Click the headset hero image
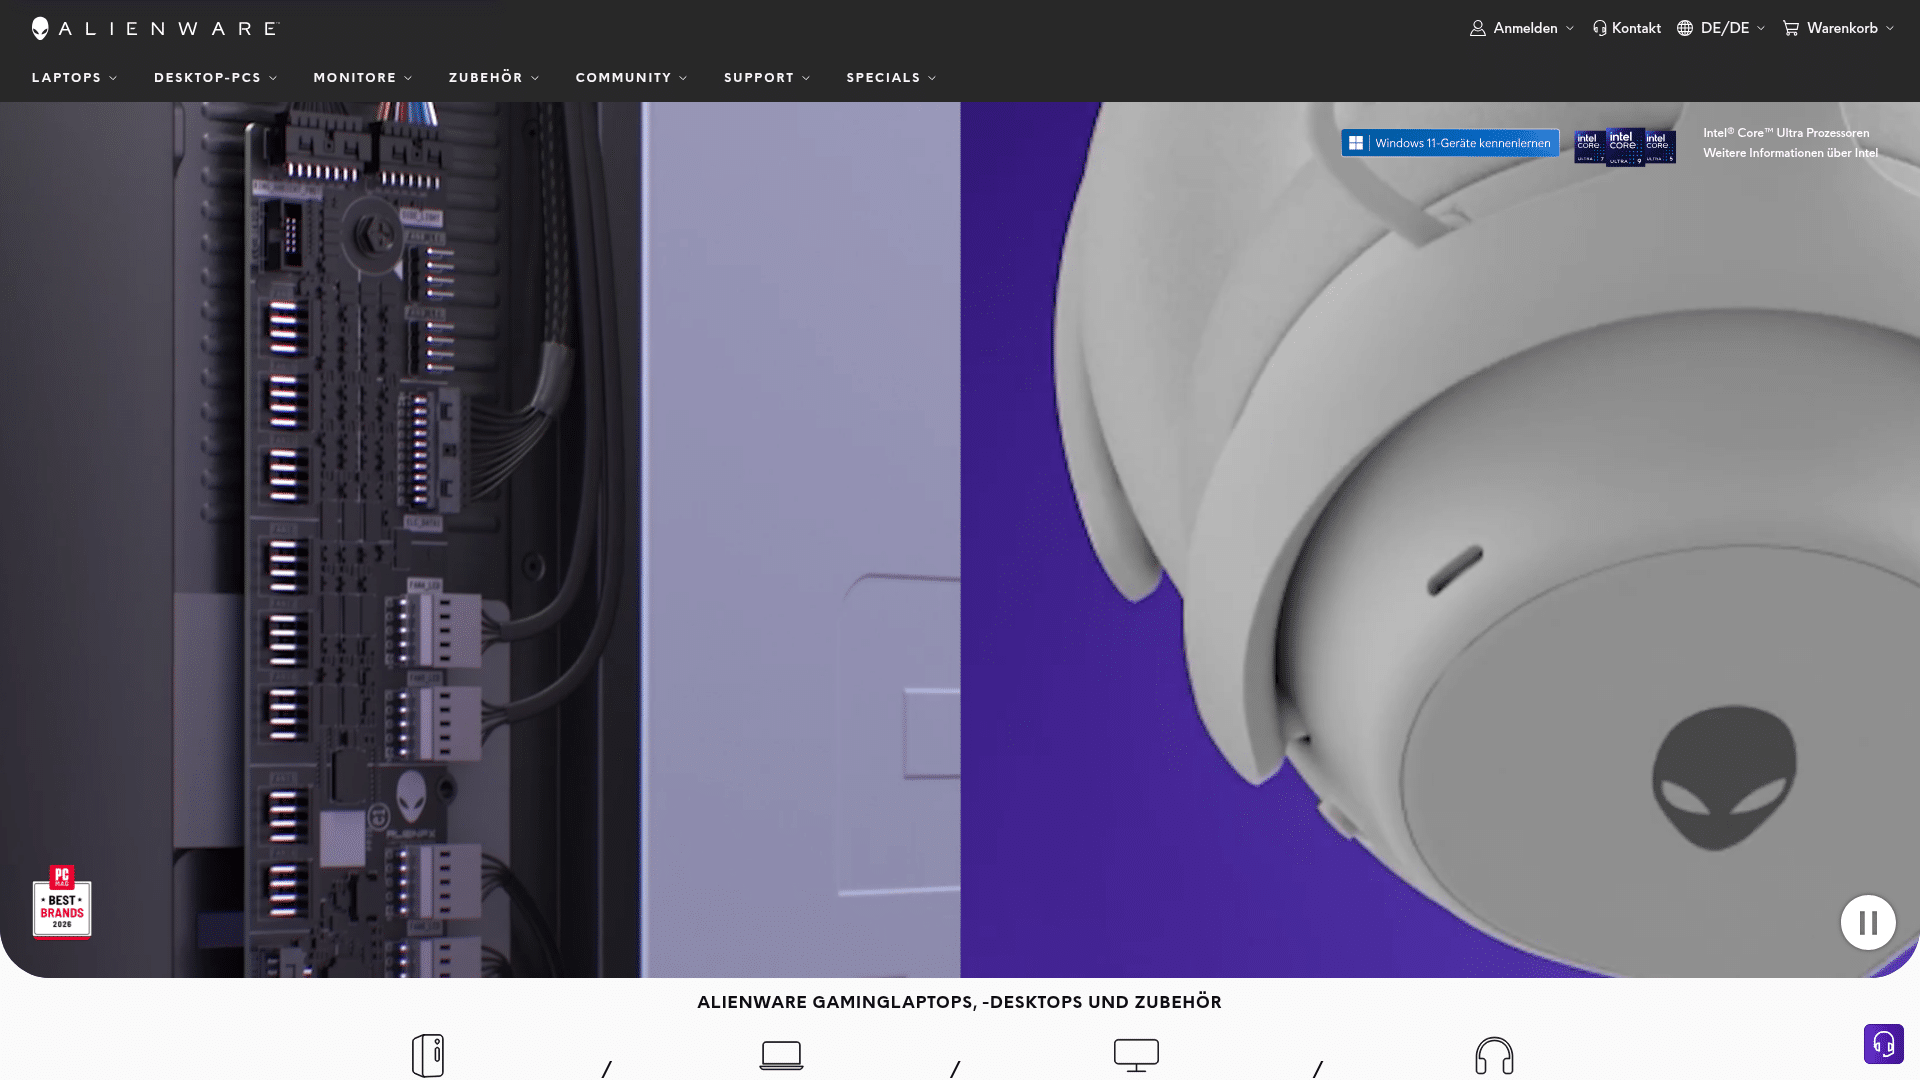The width and height of the screenshot is (1920, 1080). click(1440, 540)
